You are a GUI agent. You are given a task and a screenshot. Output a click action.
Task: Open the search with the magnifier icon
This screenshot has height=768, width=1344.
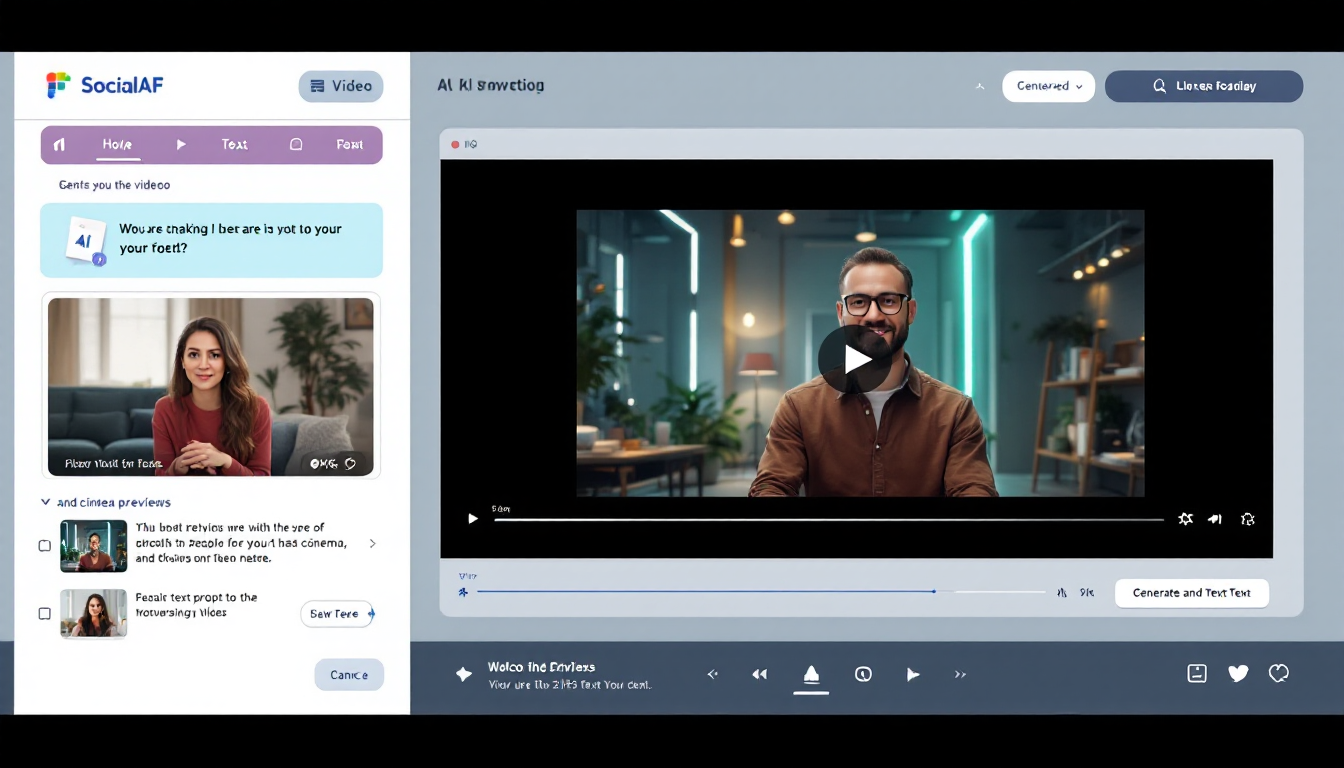pyautogui.click(x=1160, y=86)
